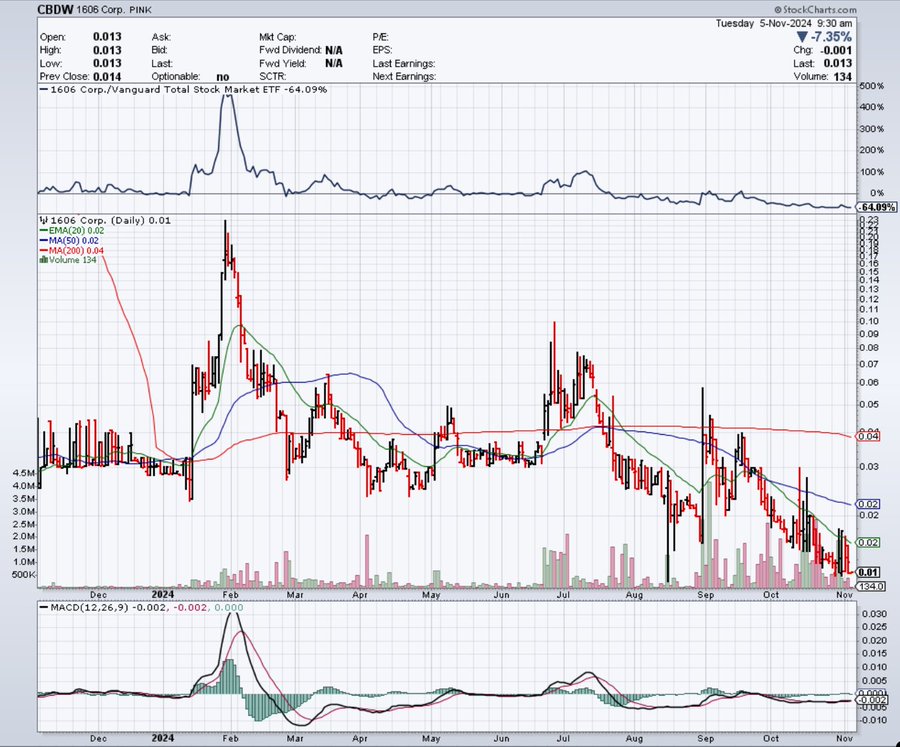Click the Next Earnings: label

404,76
